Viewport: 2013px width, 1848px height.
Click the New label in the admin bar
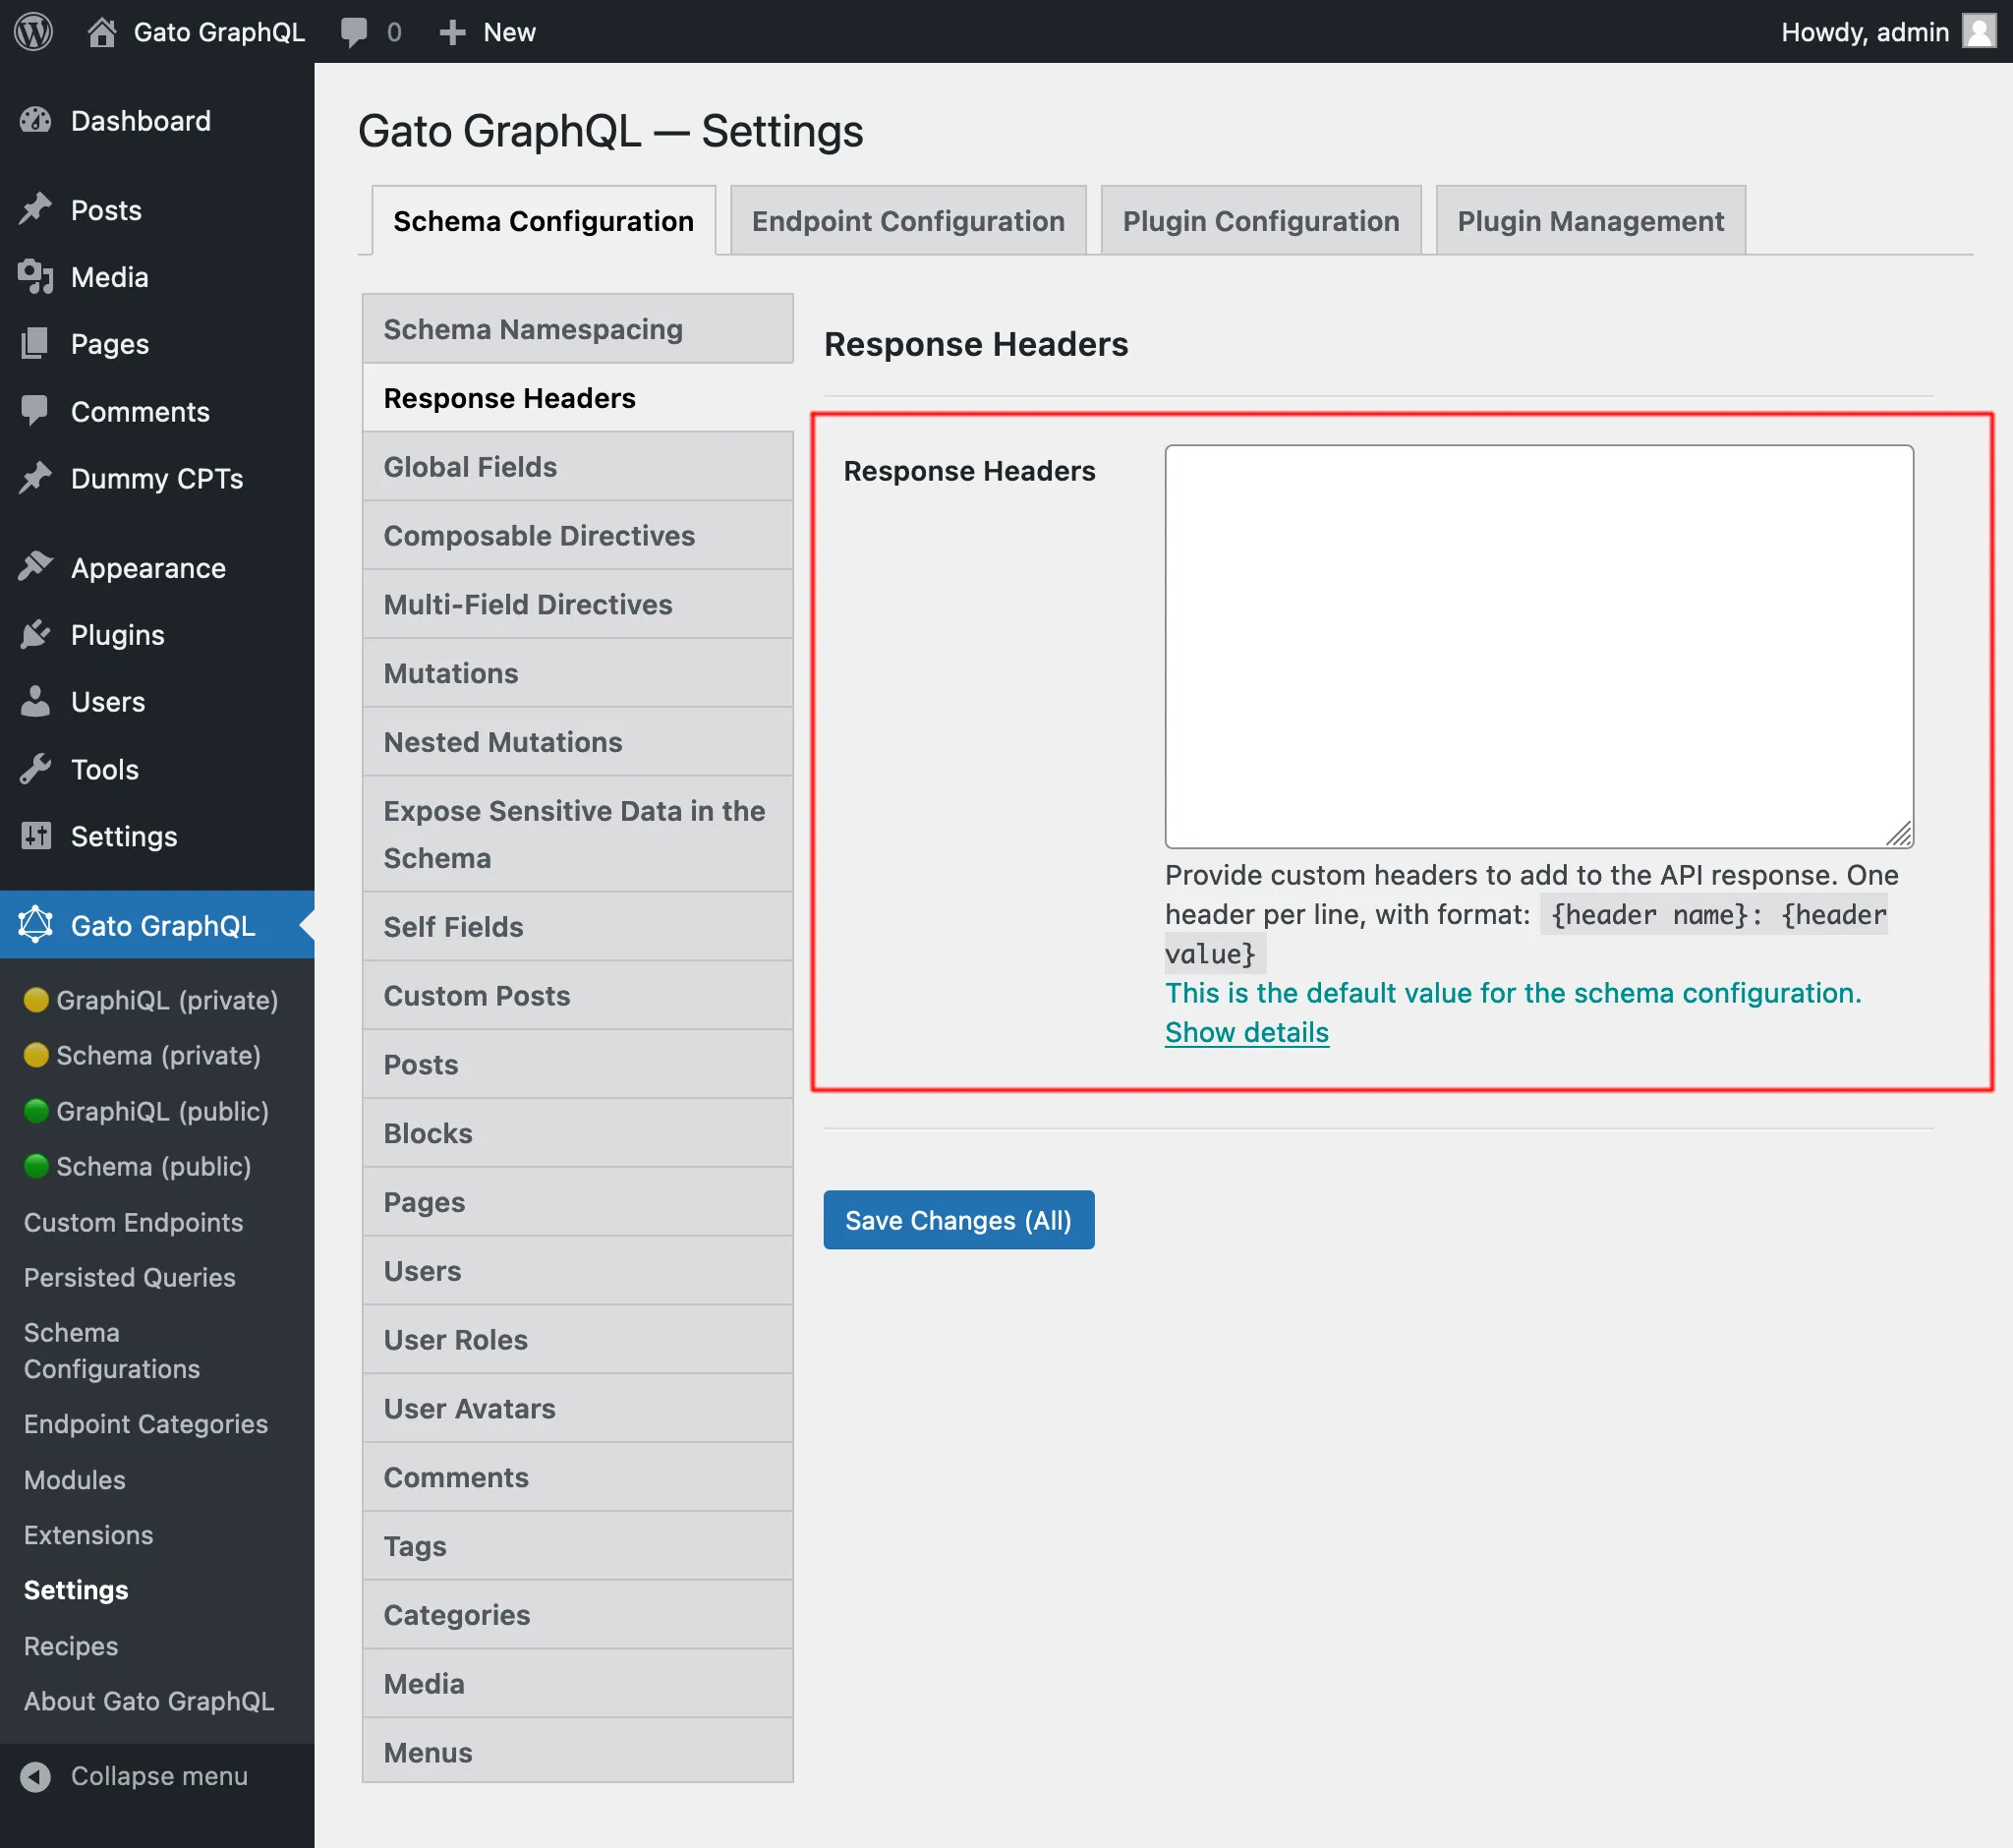coord(510,32)
